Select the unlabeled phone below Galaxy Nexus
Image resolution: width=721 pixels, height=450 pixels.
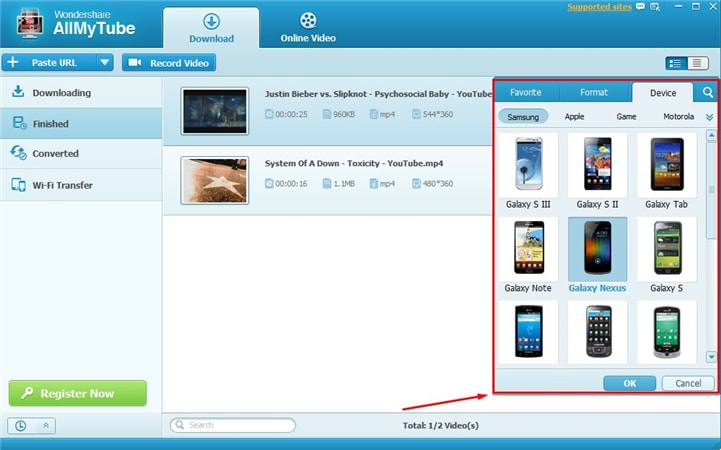click(597, 332)
